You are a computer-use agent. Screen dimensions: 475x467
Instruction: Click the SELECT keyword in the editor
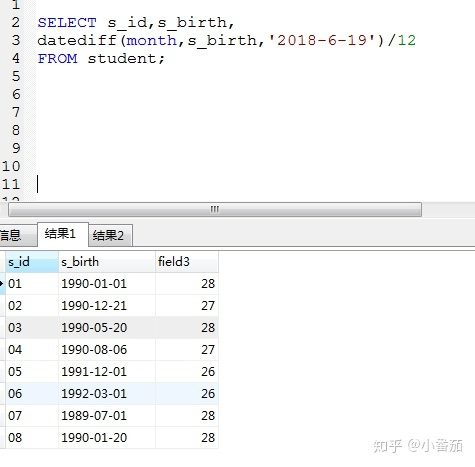pyautogui.click(x=67, y=23)
